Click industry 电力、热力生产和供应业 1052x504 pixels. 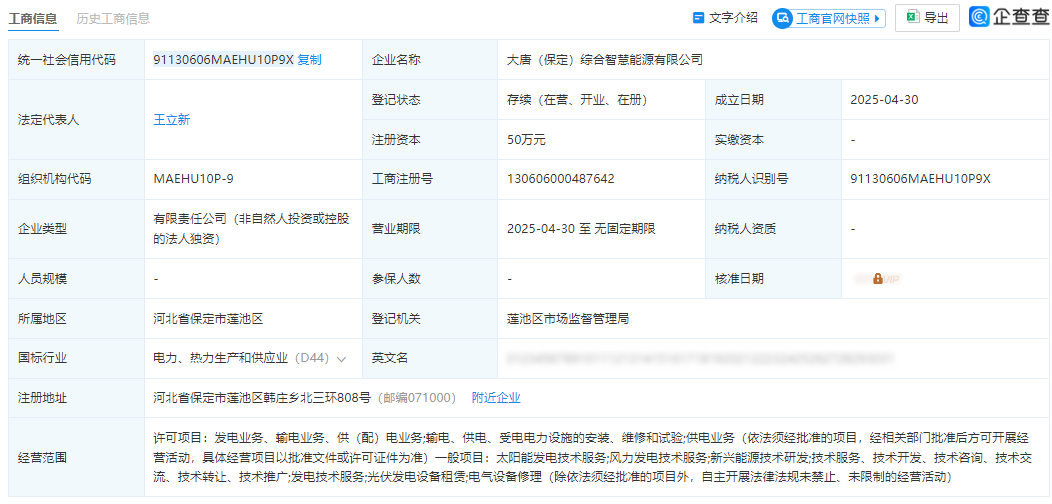[221, 358]
